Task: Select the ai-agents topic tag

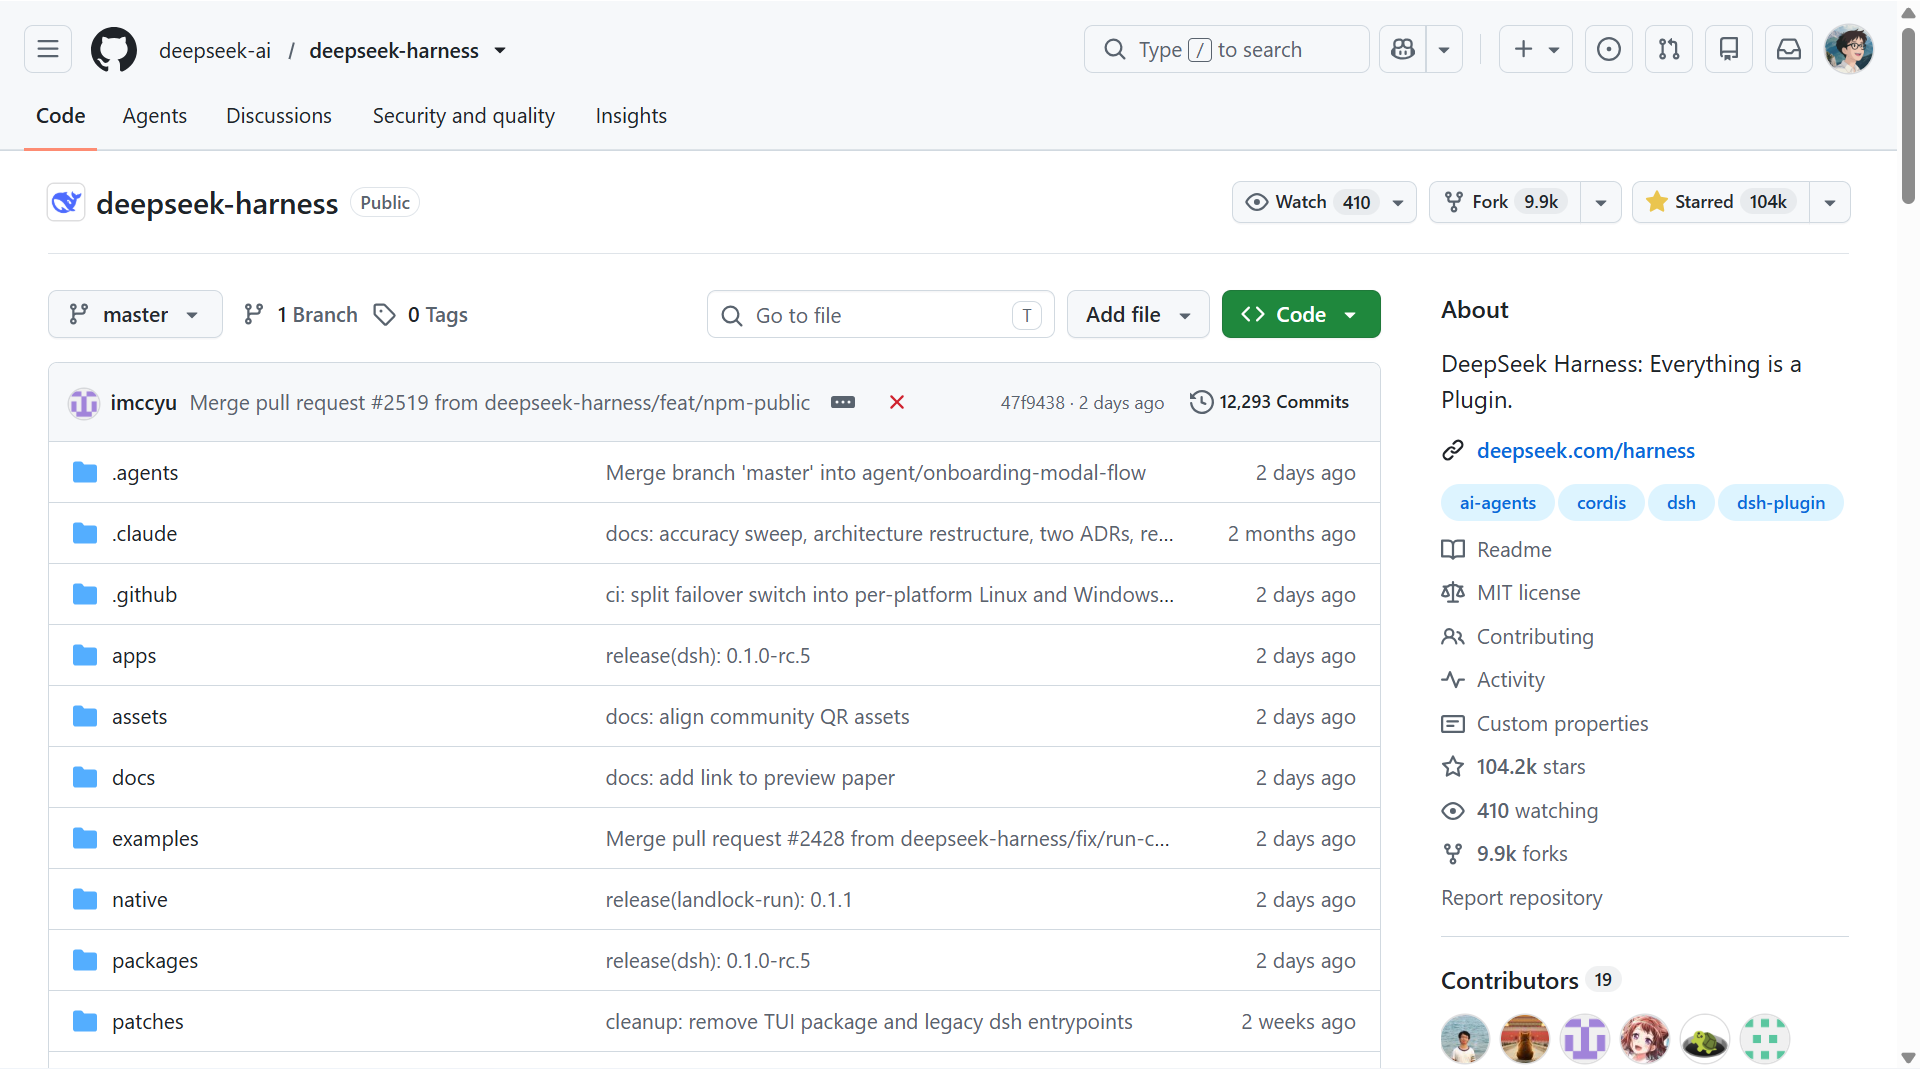Action: pyautogui.click(x=1498, y=503)
